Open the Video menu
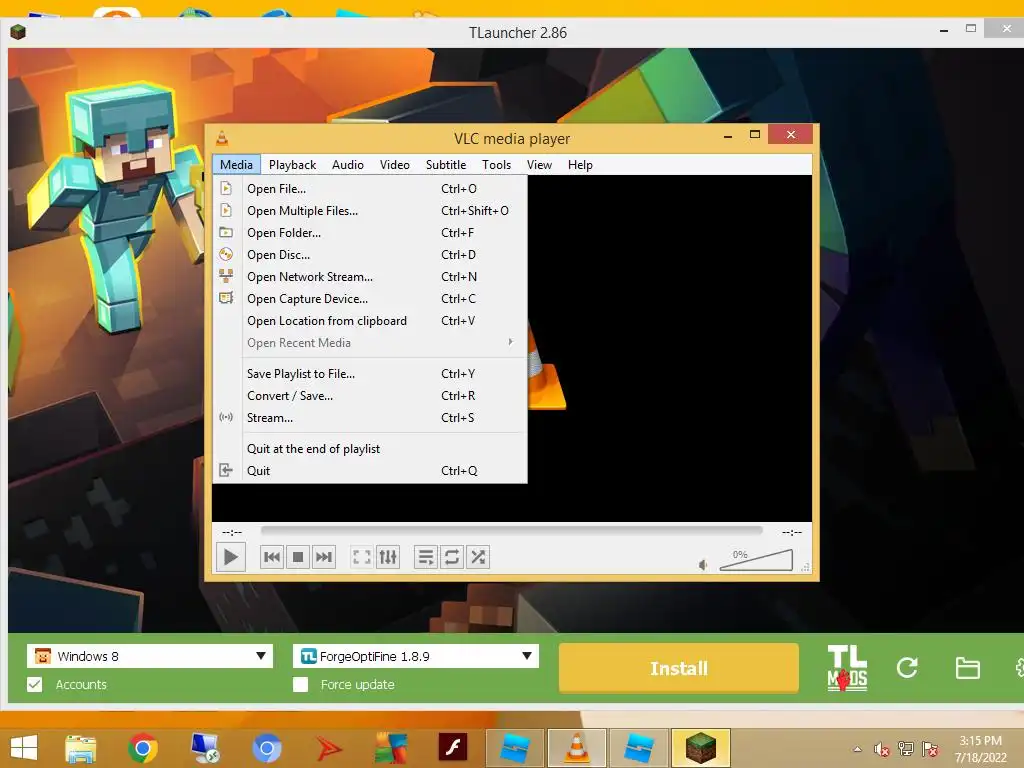Image resolution: width=1024 pixels, height=768 pixels. pyautogui.click(x=394, y=165)
